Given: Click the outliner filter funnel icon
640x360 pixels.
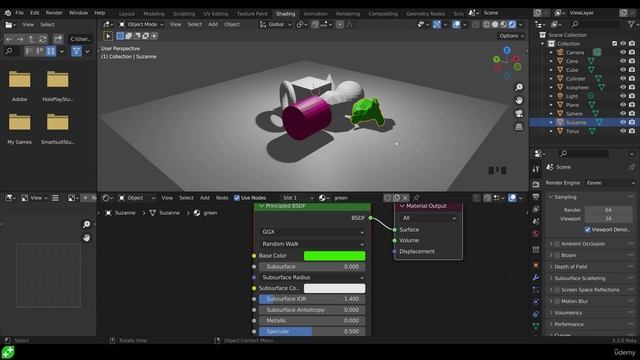Looking at the screenshot, I should (x=631, y=24).
